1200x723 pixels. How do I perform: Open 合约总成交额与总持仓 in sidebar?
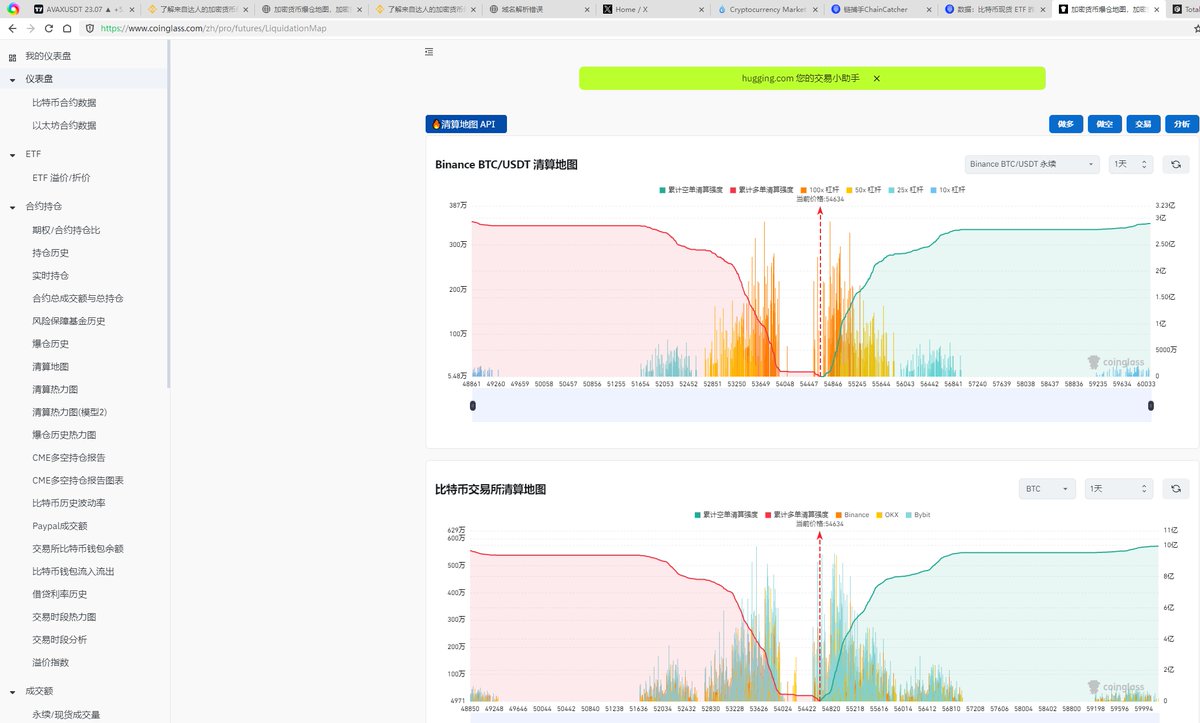(78, 298)
